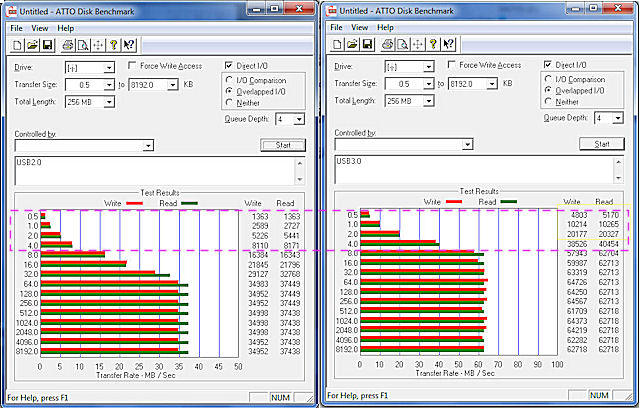Viewport: 640px width, 408px height.
Task: Open Transfer Size 0.5 dropdown in USB2.0 window
Action: click(x=109, y=85)
